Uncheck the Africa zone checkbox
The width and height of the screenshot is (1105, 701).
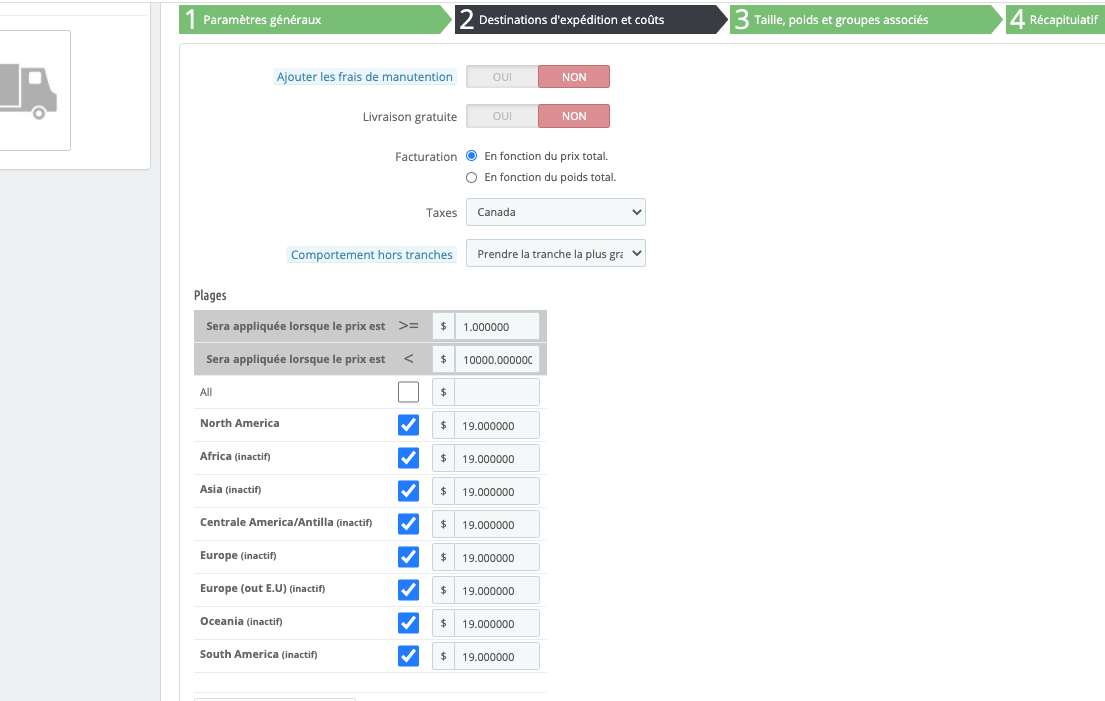tap(408, 458)
